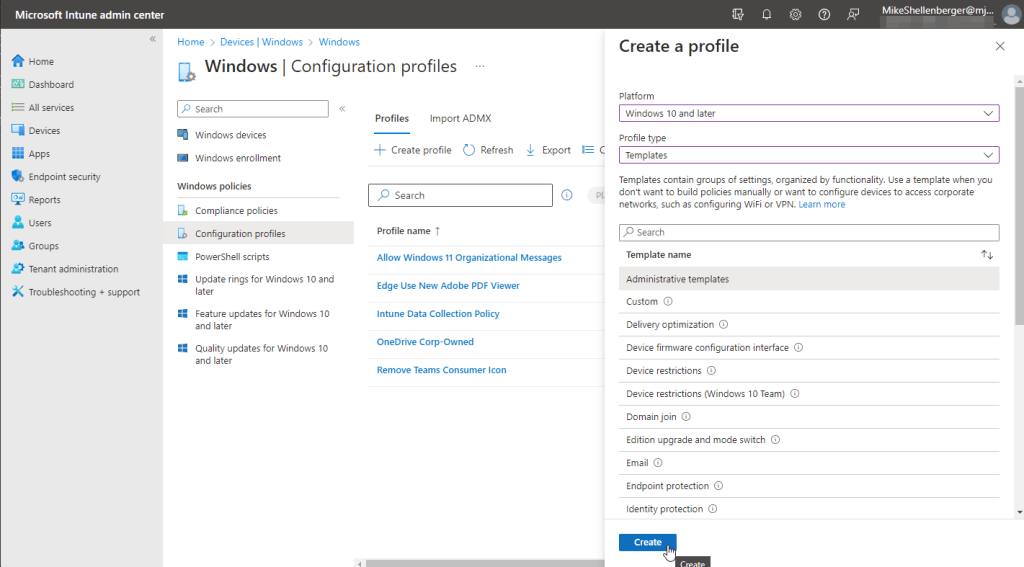Expand the Platform dropdown
Viewport: 1024px width, 567px height.
(808, 114)
